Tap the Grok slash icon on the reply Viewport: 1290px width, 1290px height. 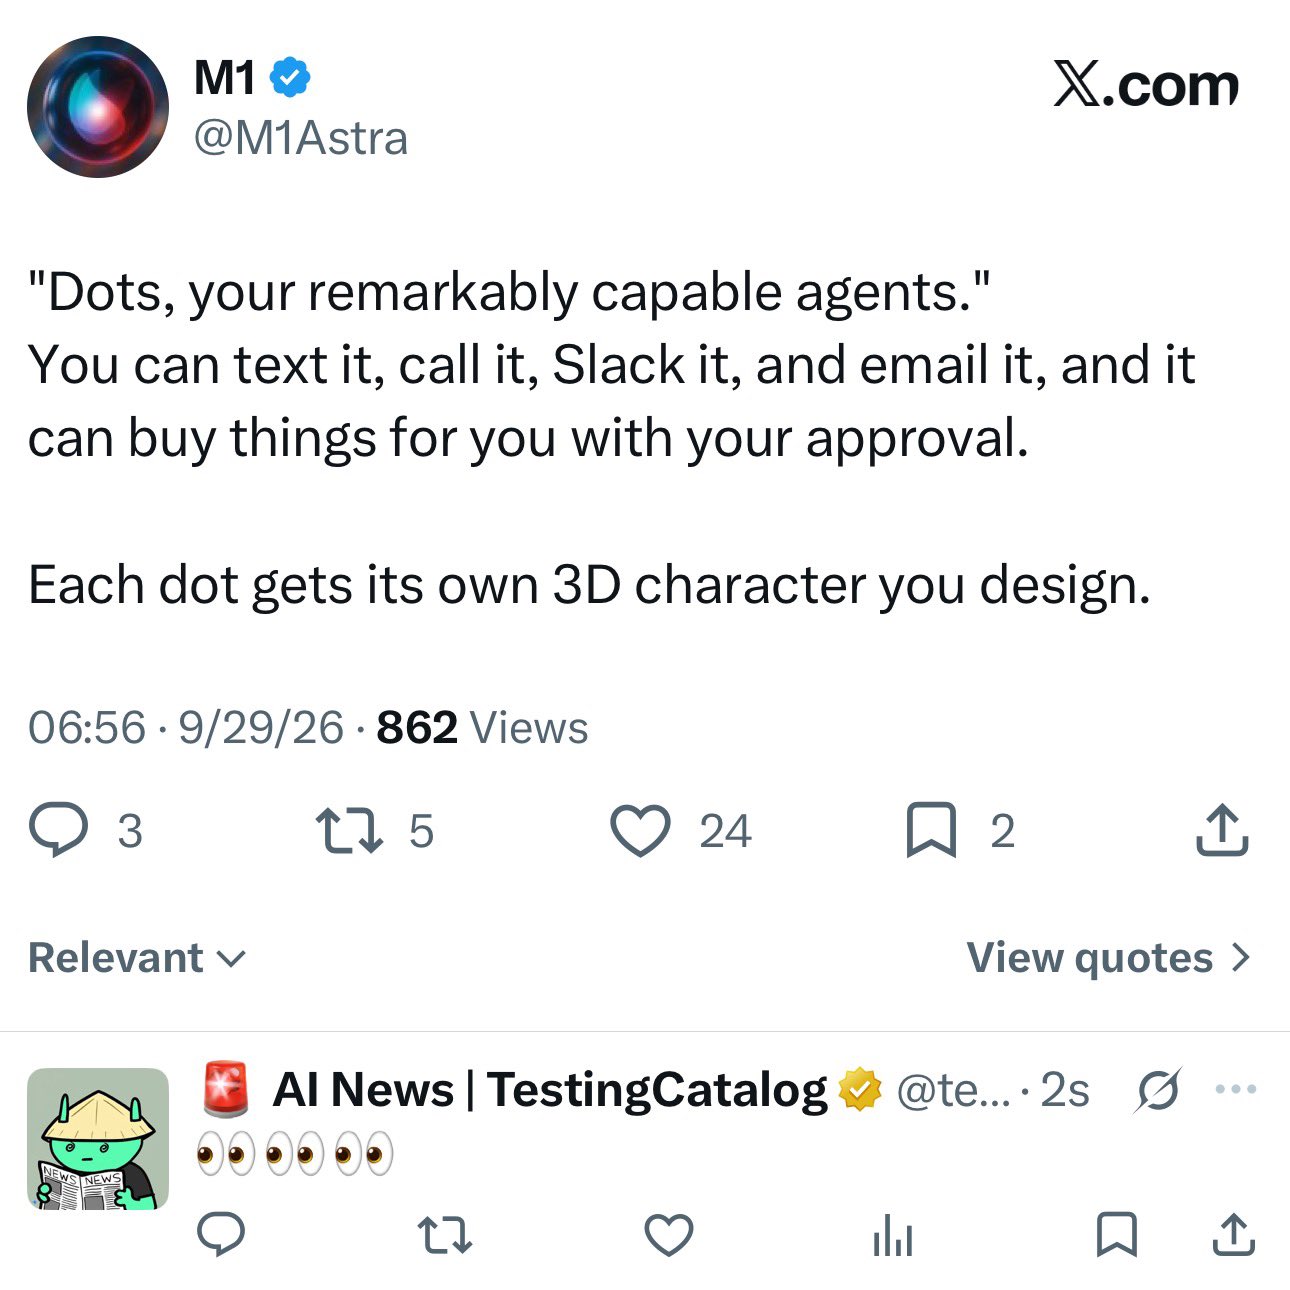click(1158, 1090)
